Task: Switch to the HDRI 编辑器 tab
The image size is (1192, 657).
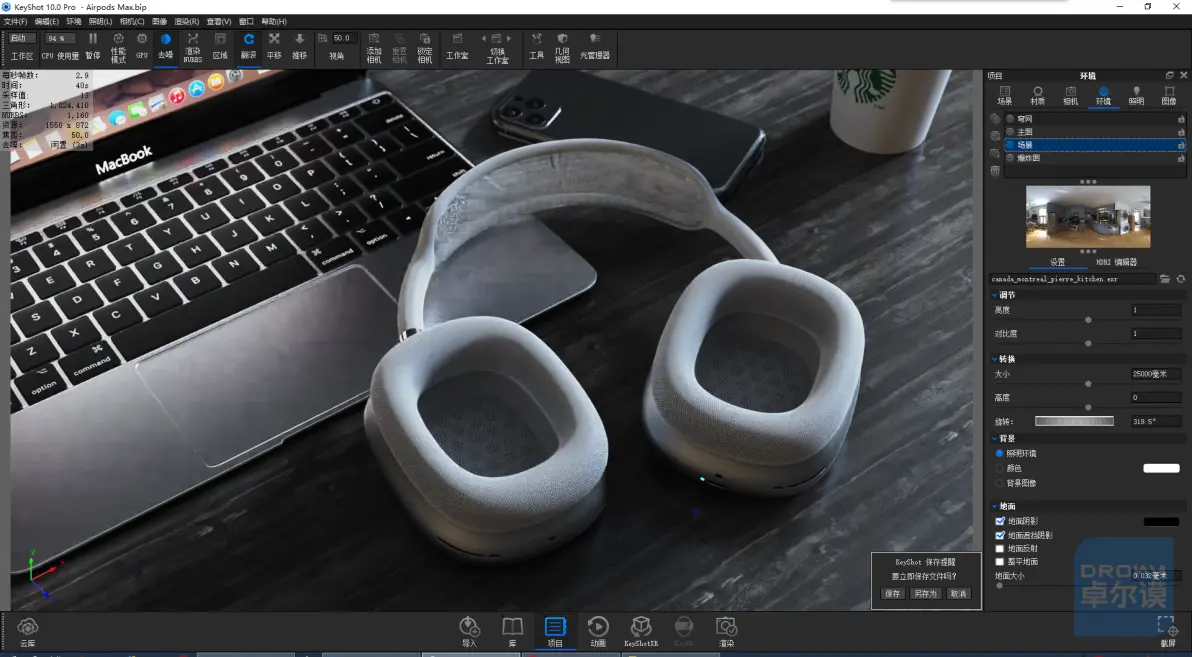Action: (1116, 262)
